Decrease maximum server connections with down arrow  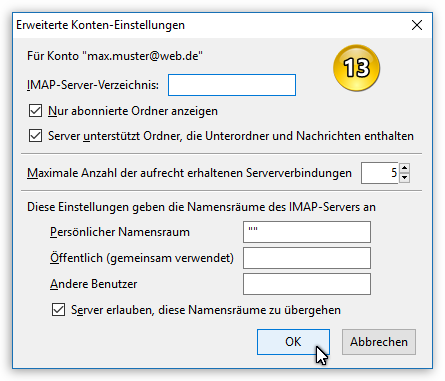(404, 178)
